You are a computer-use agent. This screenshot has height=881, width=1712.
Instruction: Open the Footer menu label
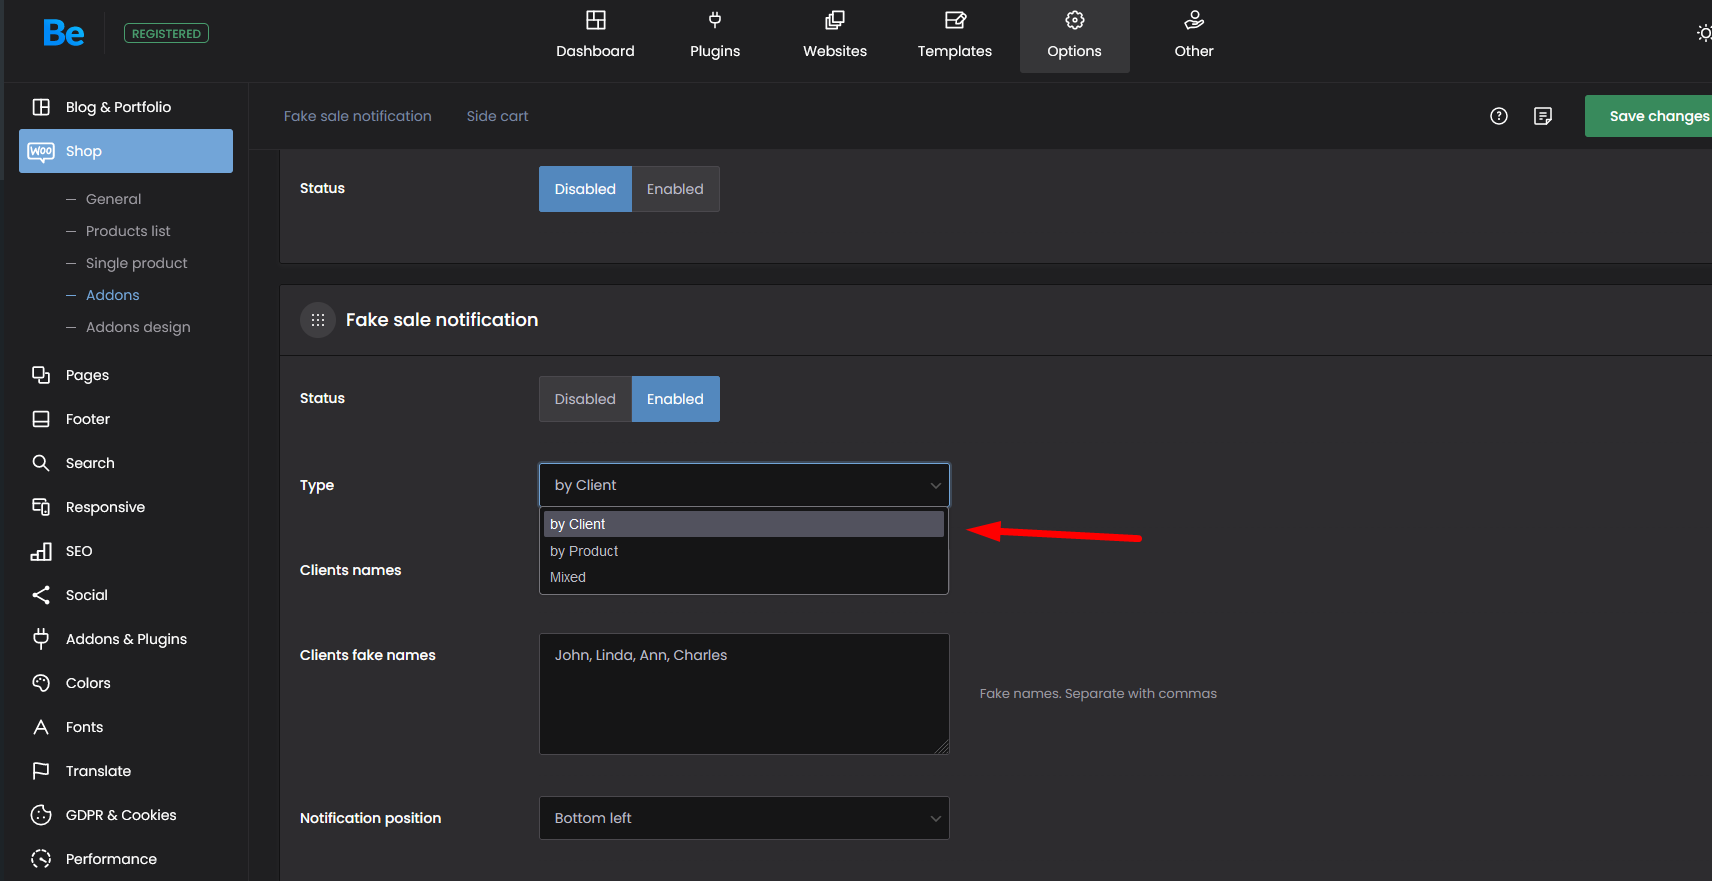click(x=88, y=419)
